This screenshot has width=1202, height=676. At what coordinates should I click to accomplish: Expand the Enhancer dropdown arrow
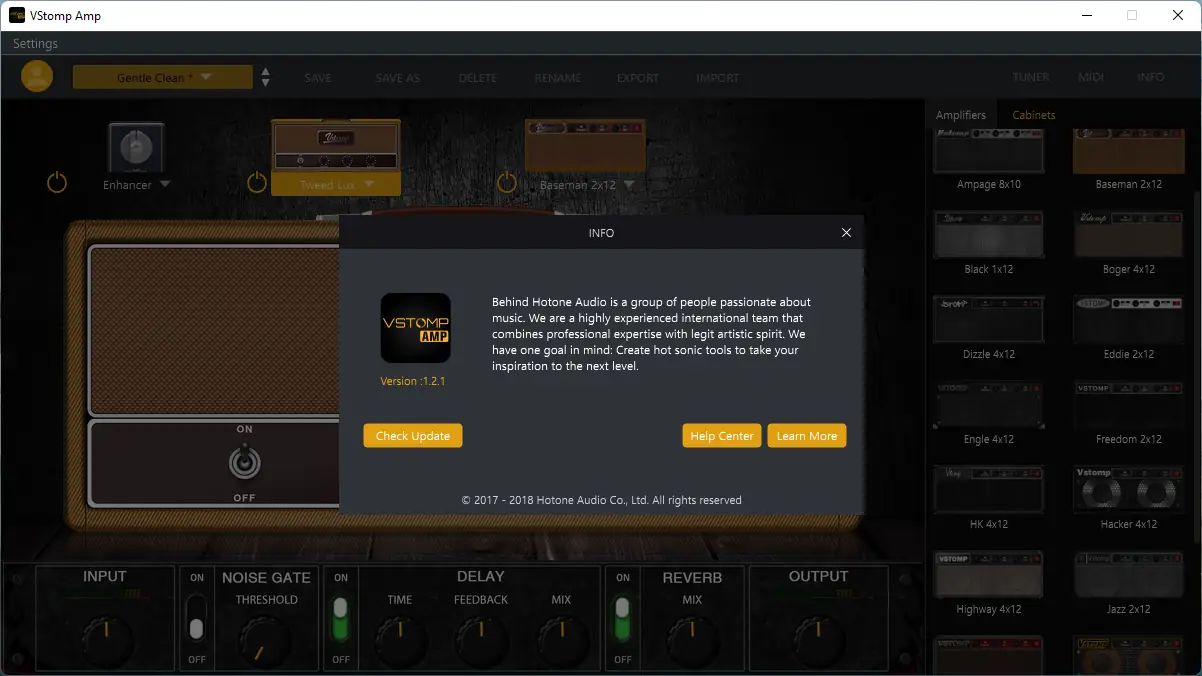(165, 185)
